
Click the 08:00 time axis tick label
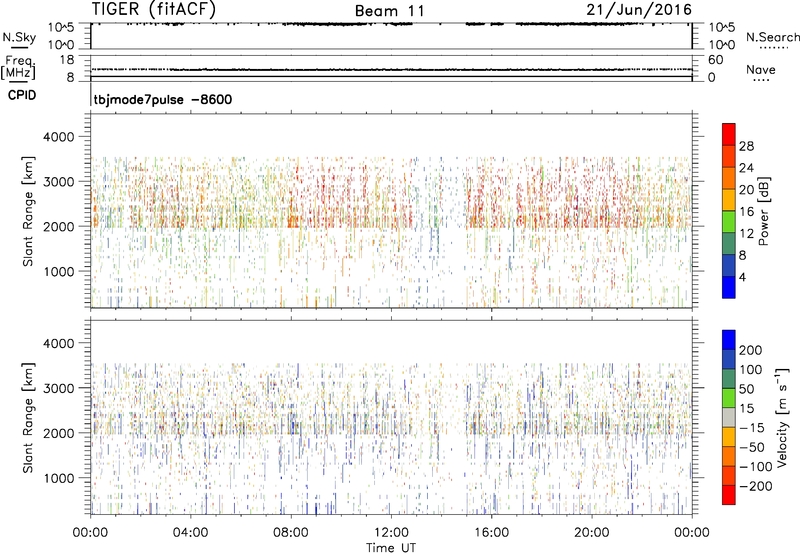pyautogui.click(x=291, y=533)
